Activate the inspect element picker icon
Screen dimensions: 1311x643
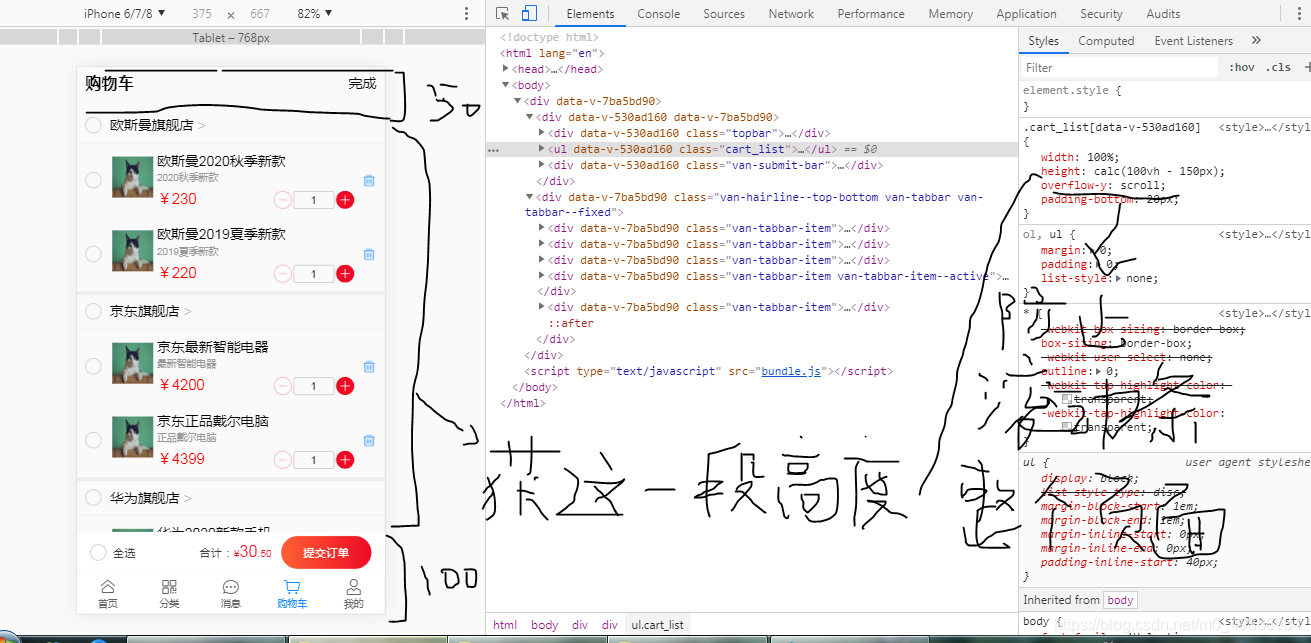pos(503,14)
